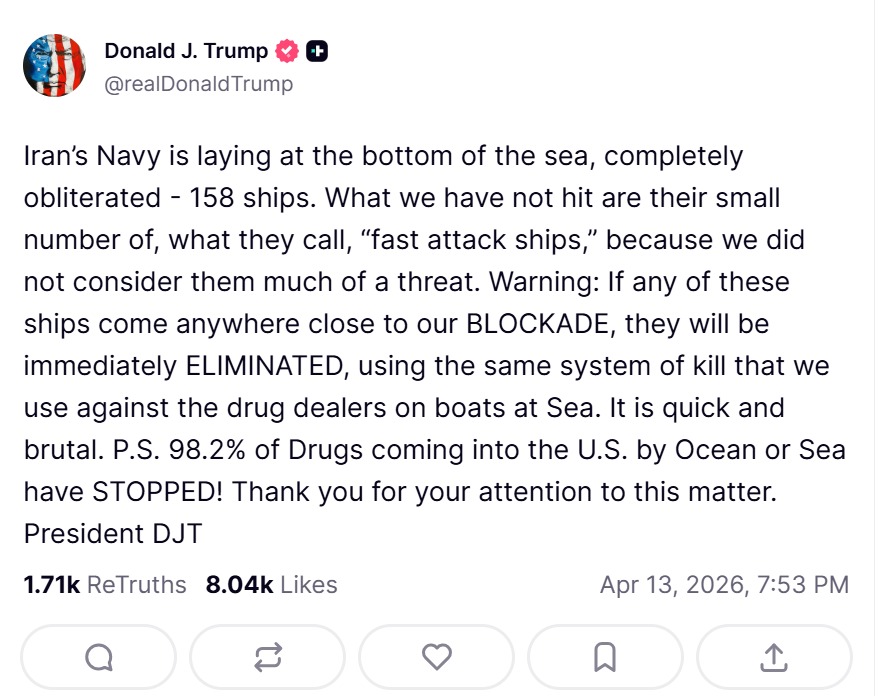This screenshot has height=696, width=879.
Task: Click the reply speech bubble icon
Action: tap(99, 657)
